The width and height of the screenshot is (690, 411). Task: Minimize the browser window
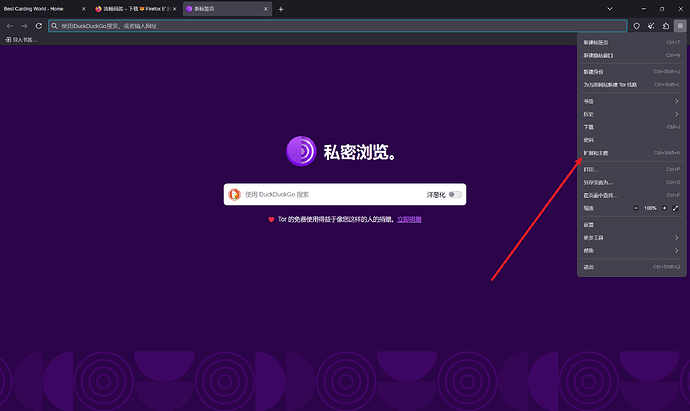pyautogui.click(x=644, y=9)
